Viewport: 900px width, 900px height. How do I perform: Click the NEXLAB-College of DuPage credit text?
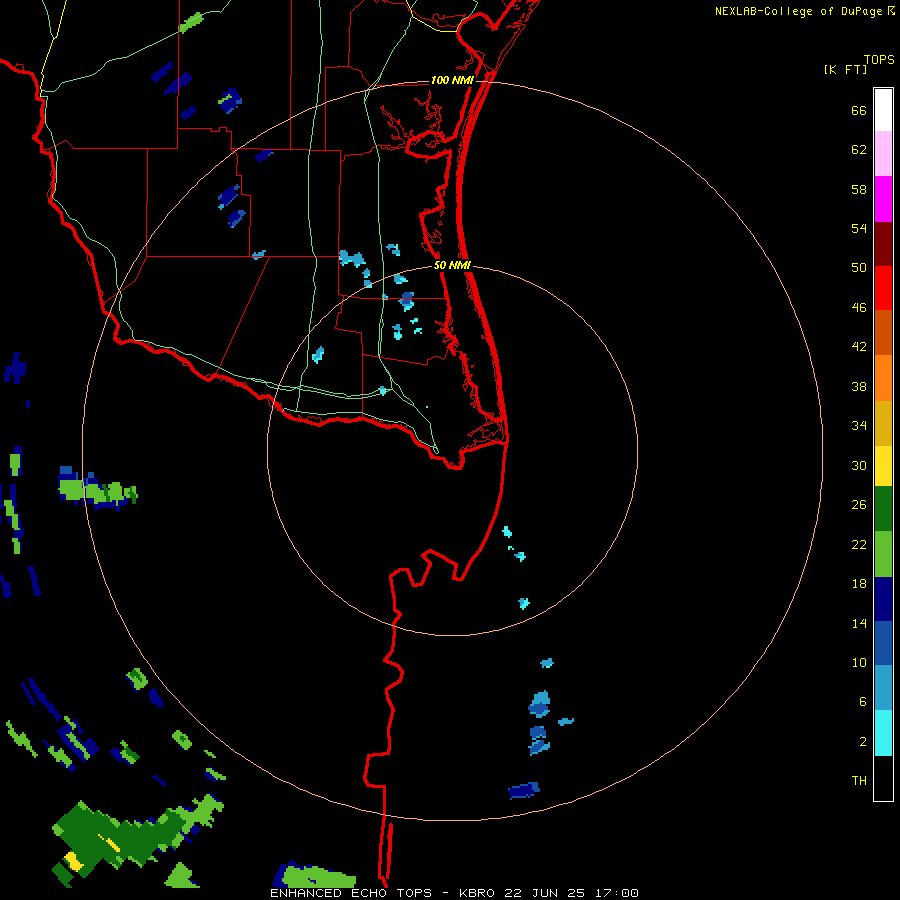(x=798, y=11)
